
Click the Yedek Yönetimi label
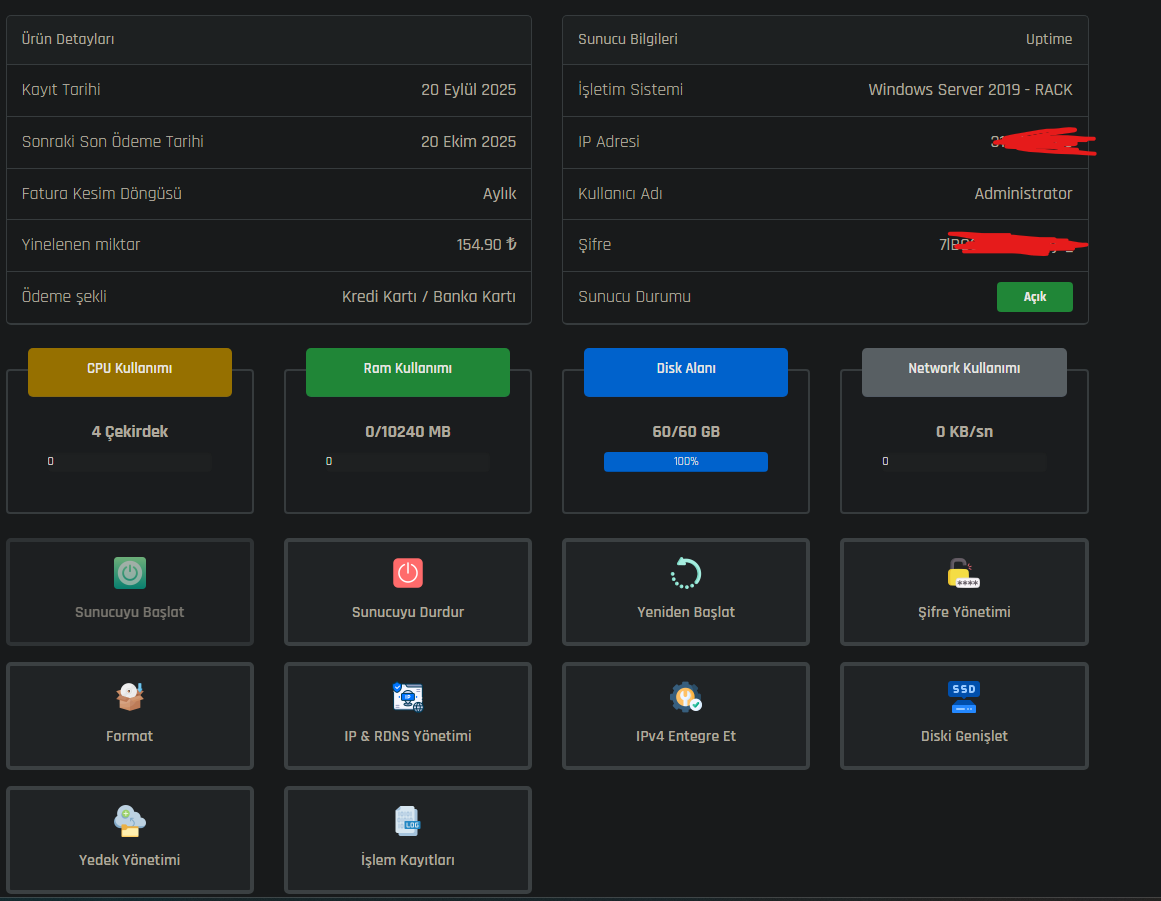click(x=130, y=860)
